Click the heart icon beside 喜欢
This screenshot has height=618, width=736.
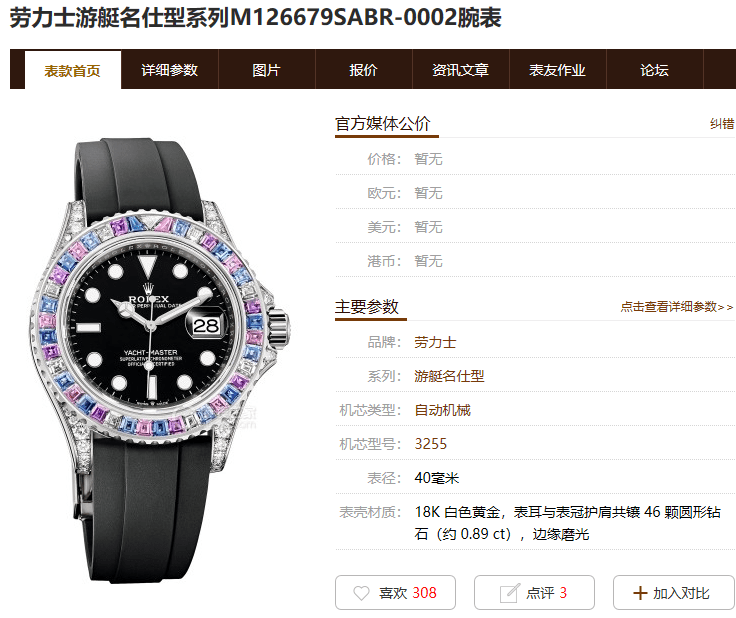pos(361,593)
